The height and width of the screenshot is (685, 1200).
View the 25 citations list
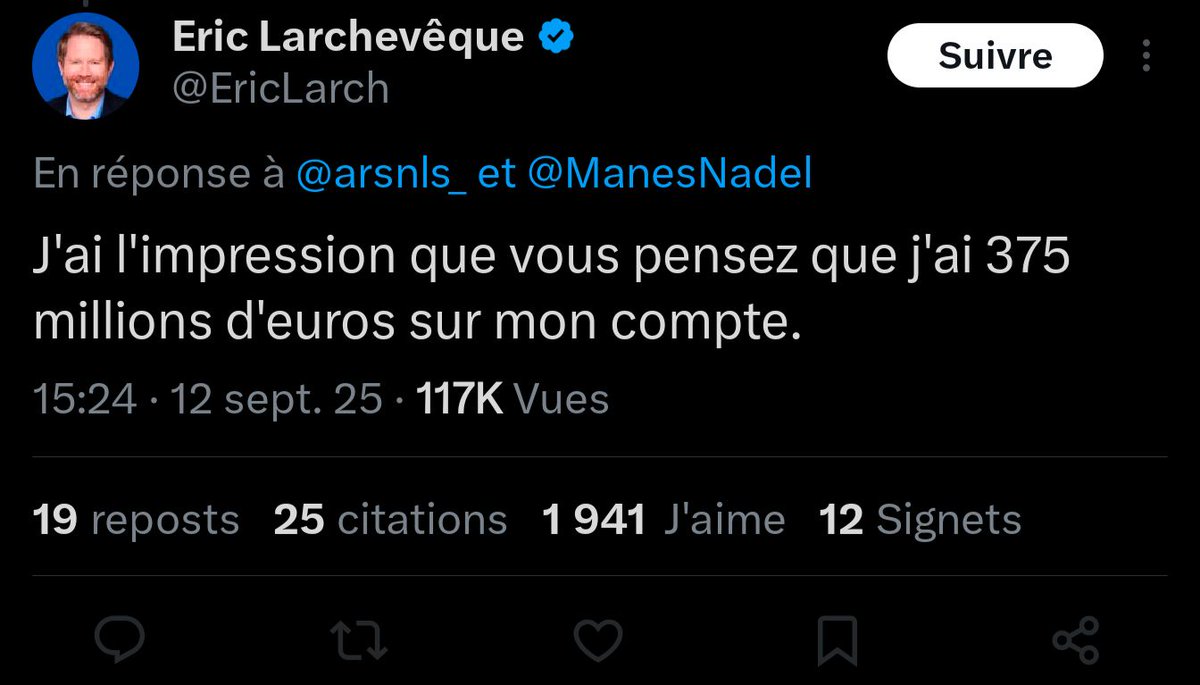390,520
